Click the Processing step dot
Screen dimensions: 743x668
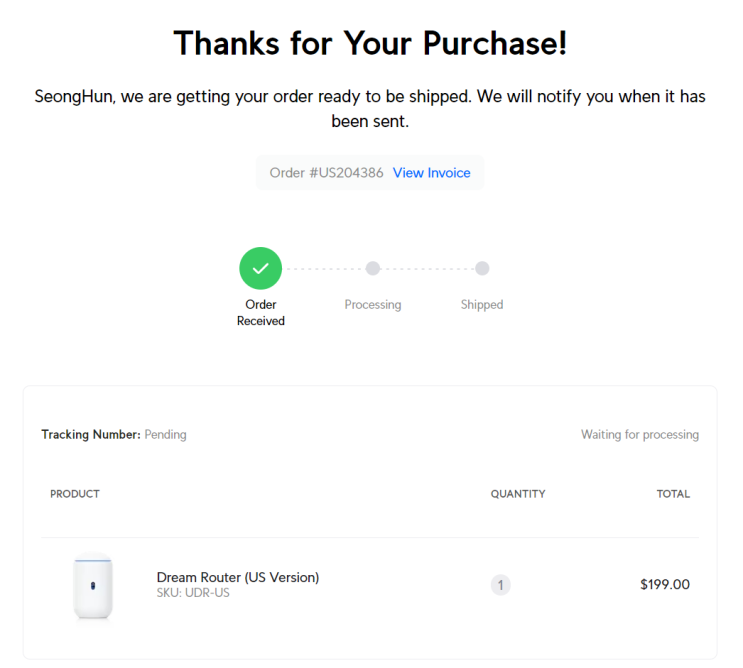click(x=373, y=268)
